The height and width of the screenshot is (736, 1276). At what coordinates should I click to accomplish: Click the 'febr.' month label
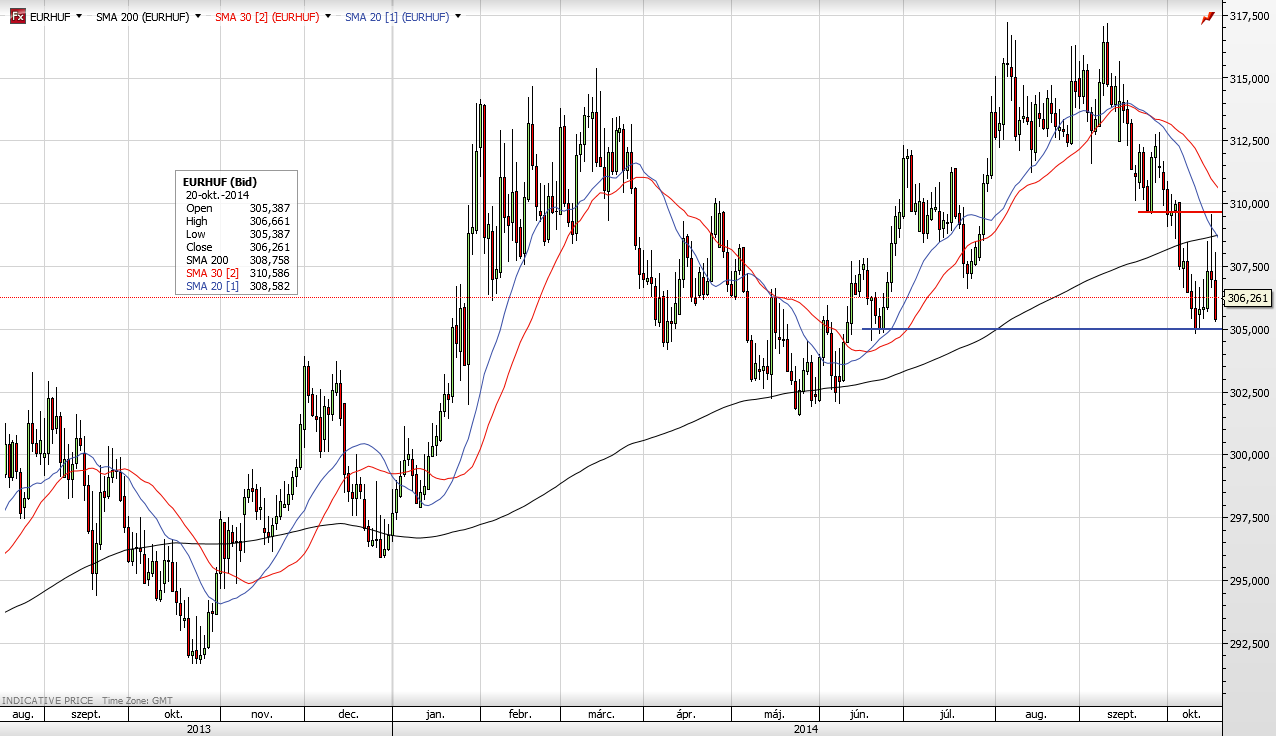tap(518, 715)
